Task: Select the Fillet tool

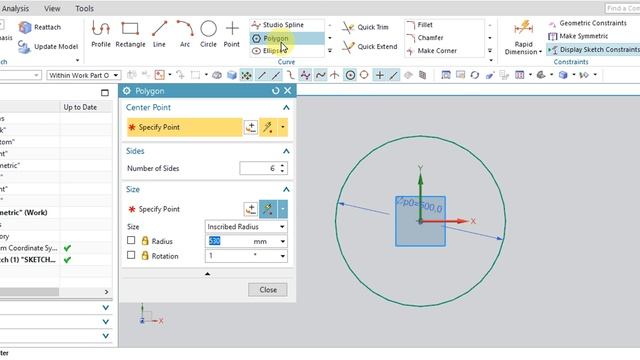Action: [x=419, y=25]
